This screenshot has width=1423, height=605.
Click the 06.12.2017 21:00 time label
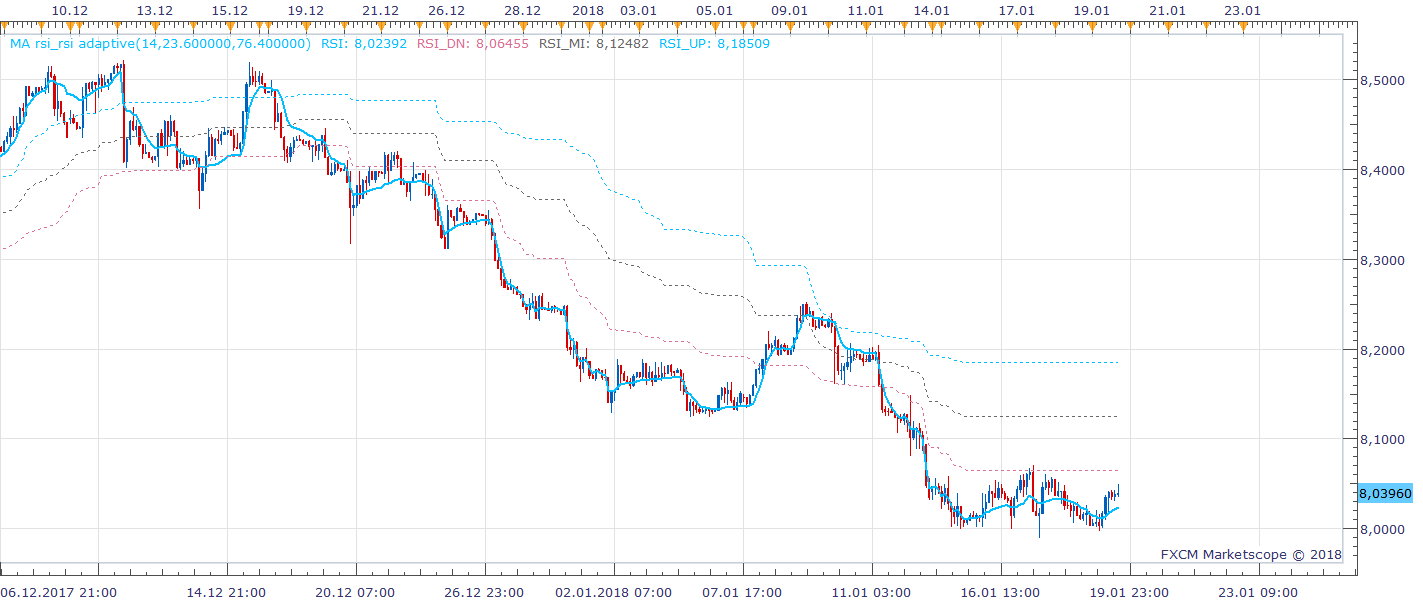[61, 592]
